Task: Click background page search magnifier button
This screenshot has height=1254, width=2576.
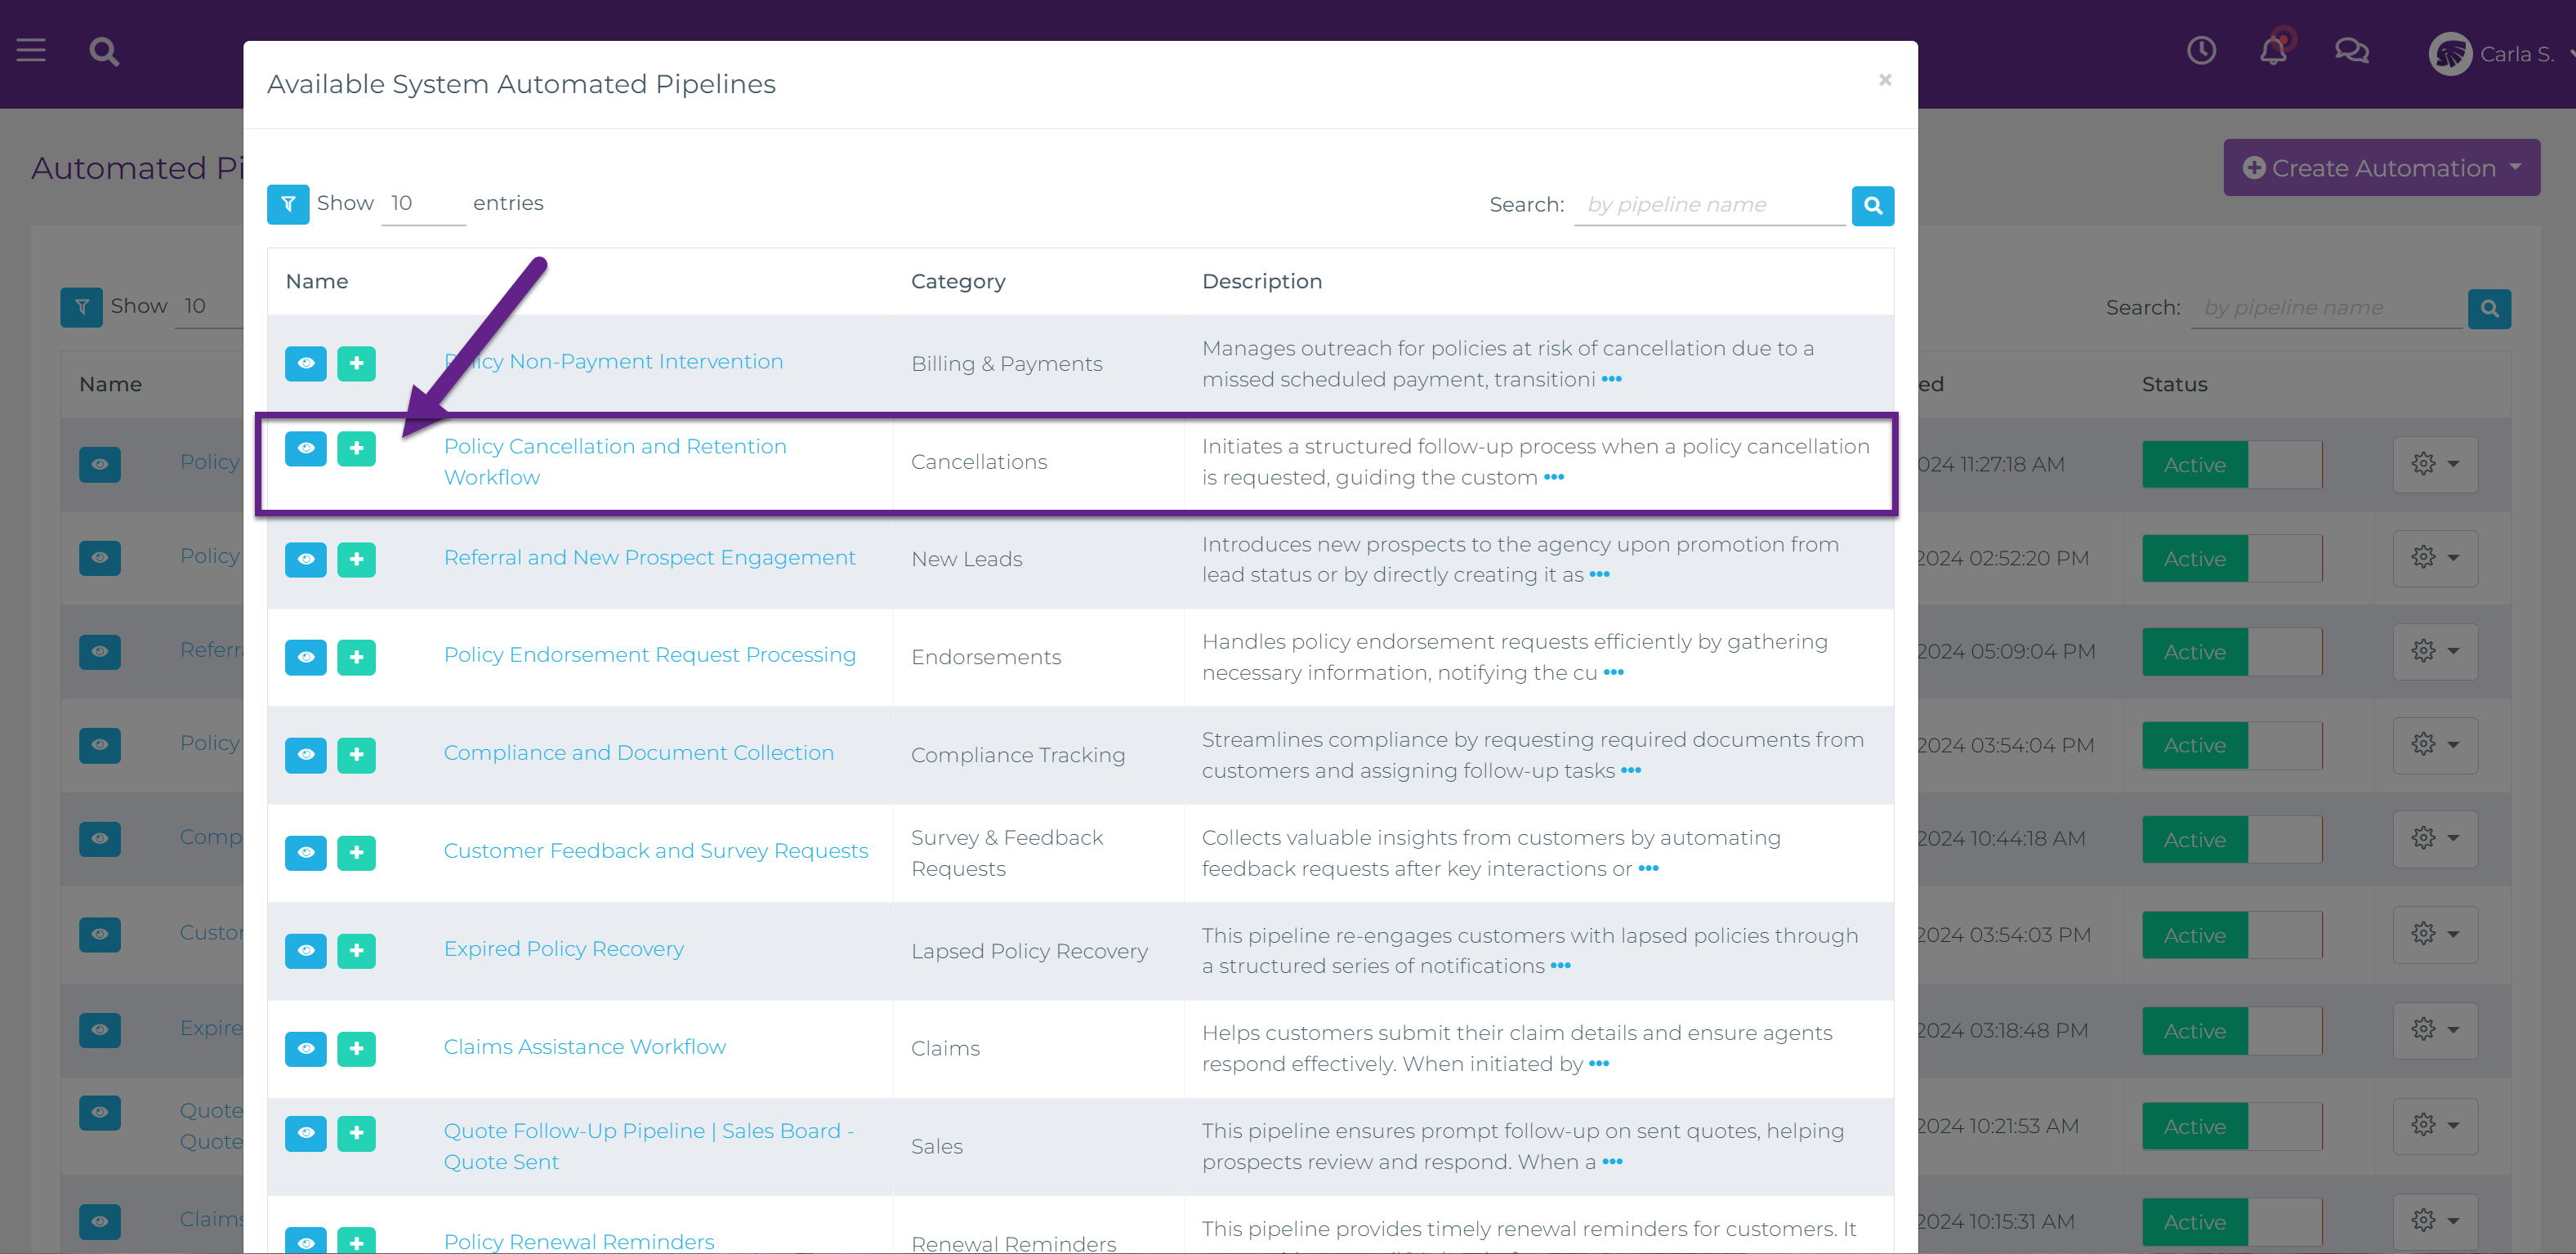Action: (2489, 309)
